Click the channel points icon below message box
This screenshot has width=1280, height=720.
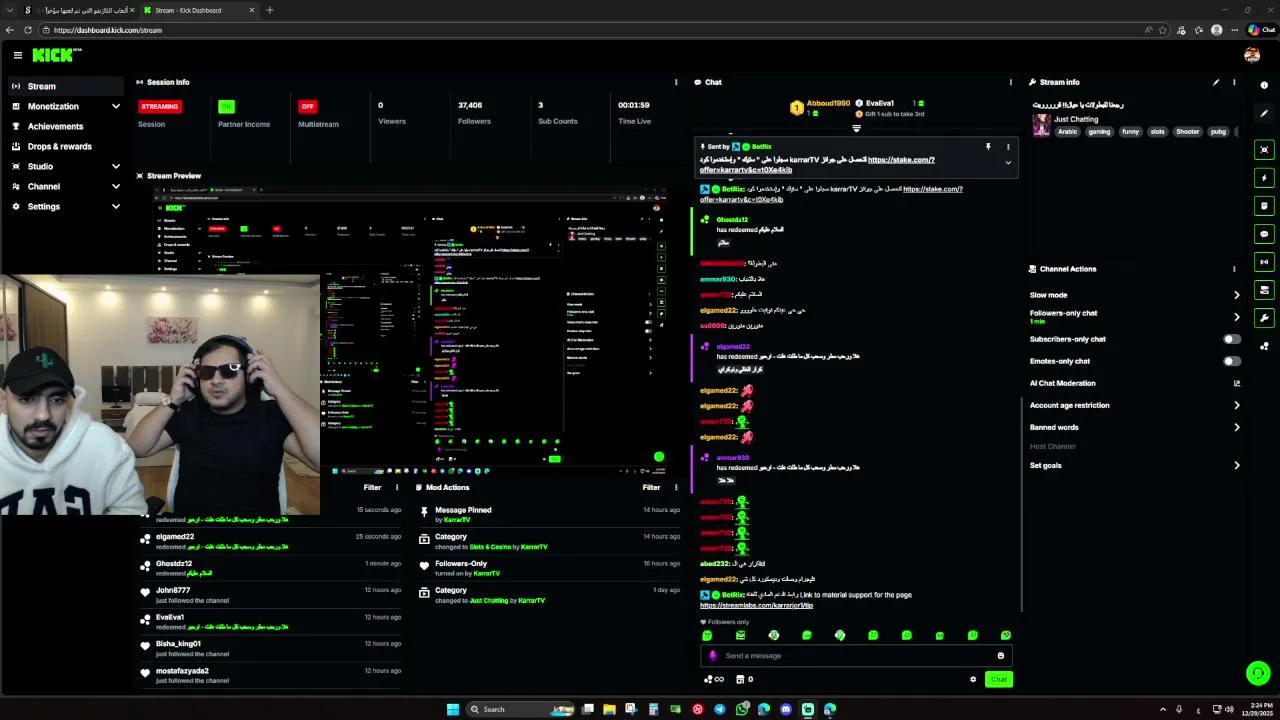(713, 679)
